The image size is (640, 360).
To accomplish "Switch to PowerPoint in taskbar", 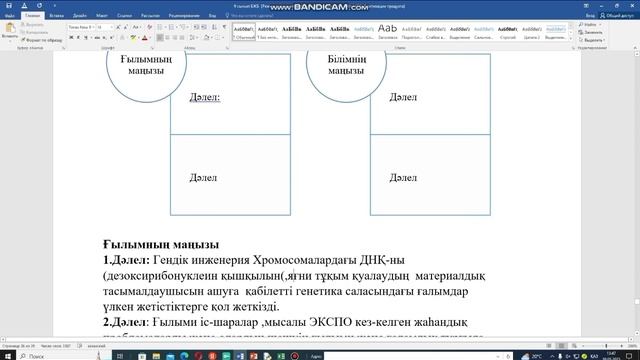I will click(x=253, y=356).
